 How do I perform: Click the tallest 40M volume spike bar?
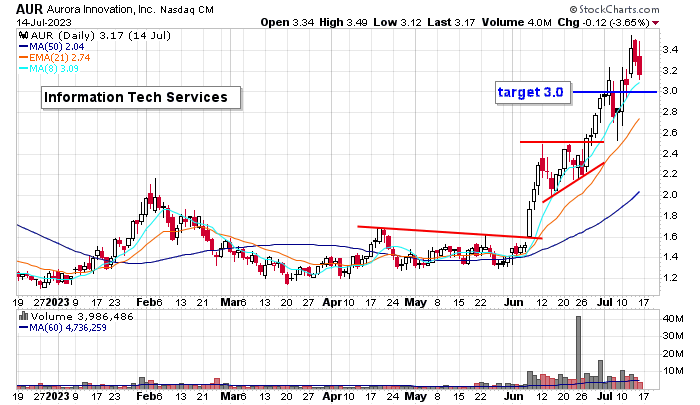point(579,352)
